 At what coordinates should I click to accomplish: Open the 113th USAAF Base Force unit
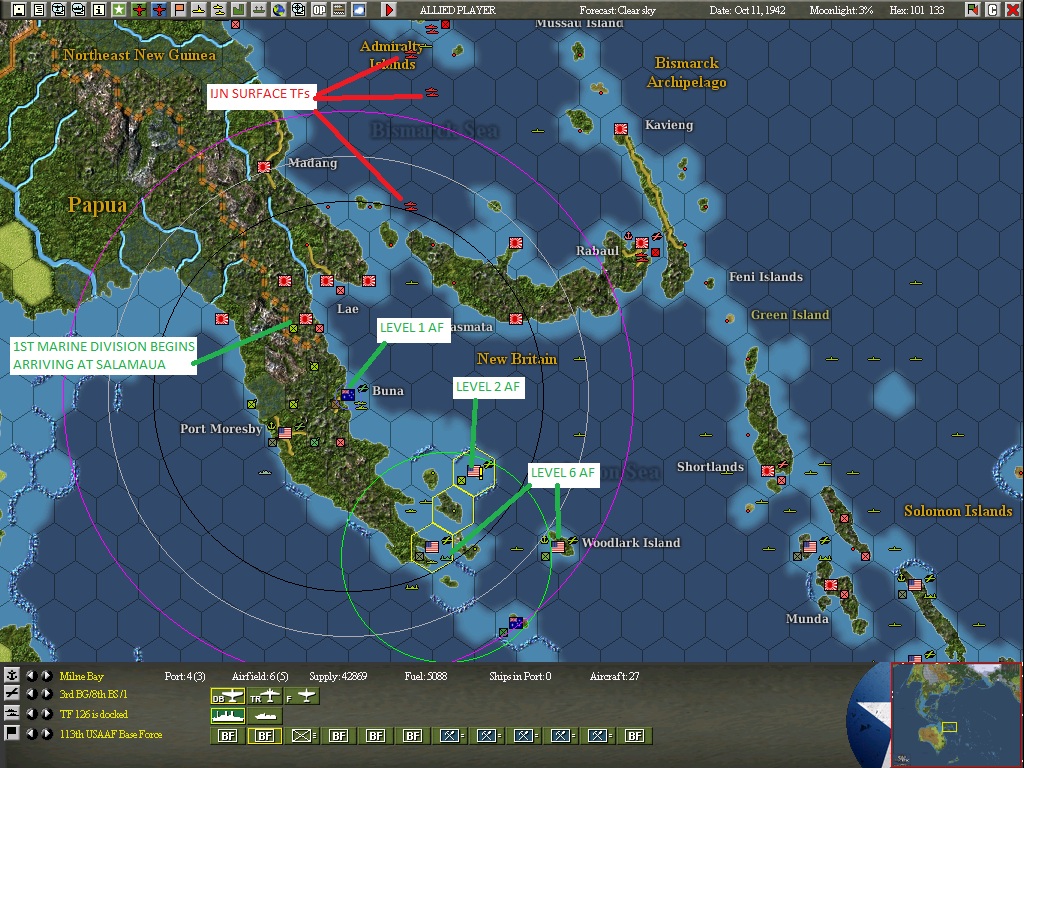point(111,734)
